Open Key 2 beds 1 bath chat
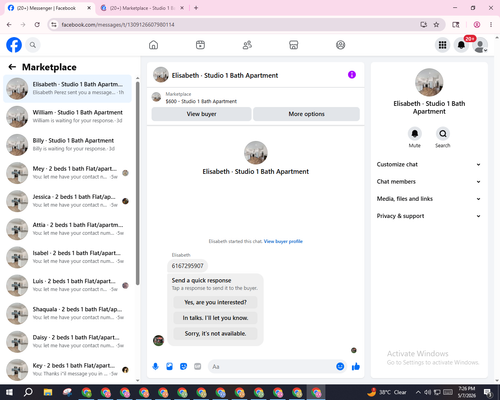 point(67,370)
